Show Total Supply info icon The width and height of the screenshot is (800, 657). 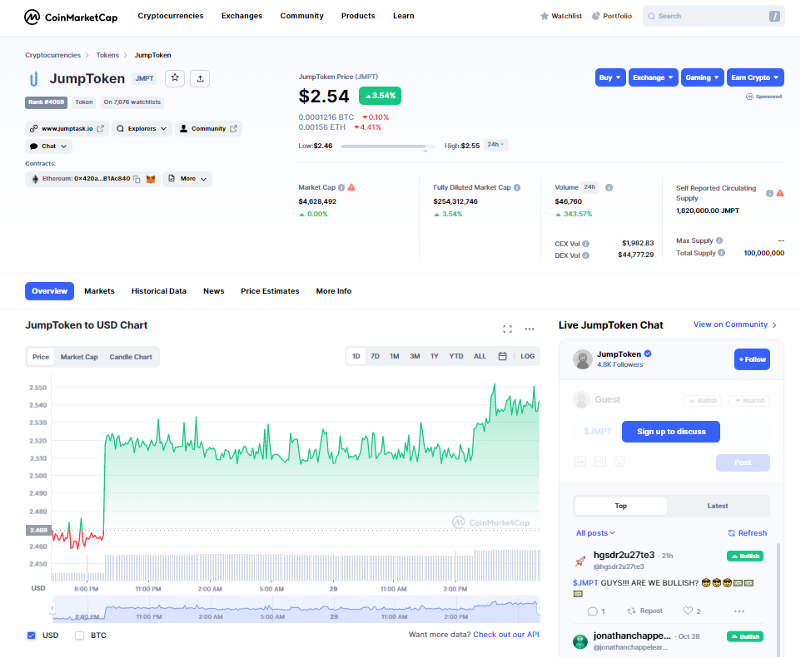(721, 252)
